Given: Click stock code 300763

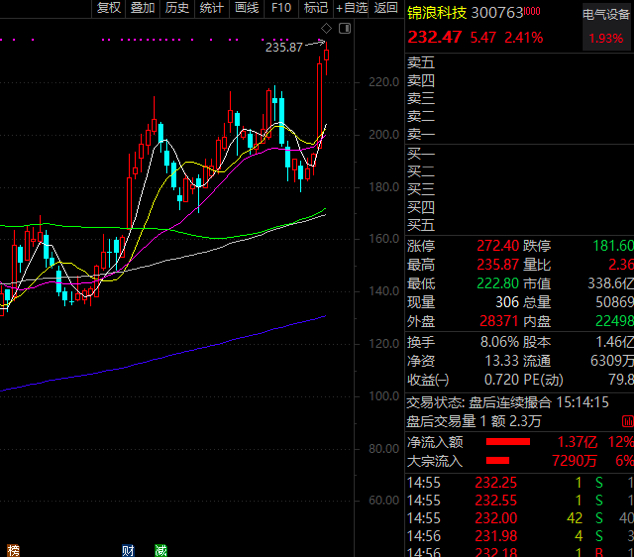Looking at the screenshot, I should pos(497,13).
